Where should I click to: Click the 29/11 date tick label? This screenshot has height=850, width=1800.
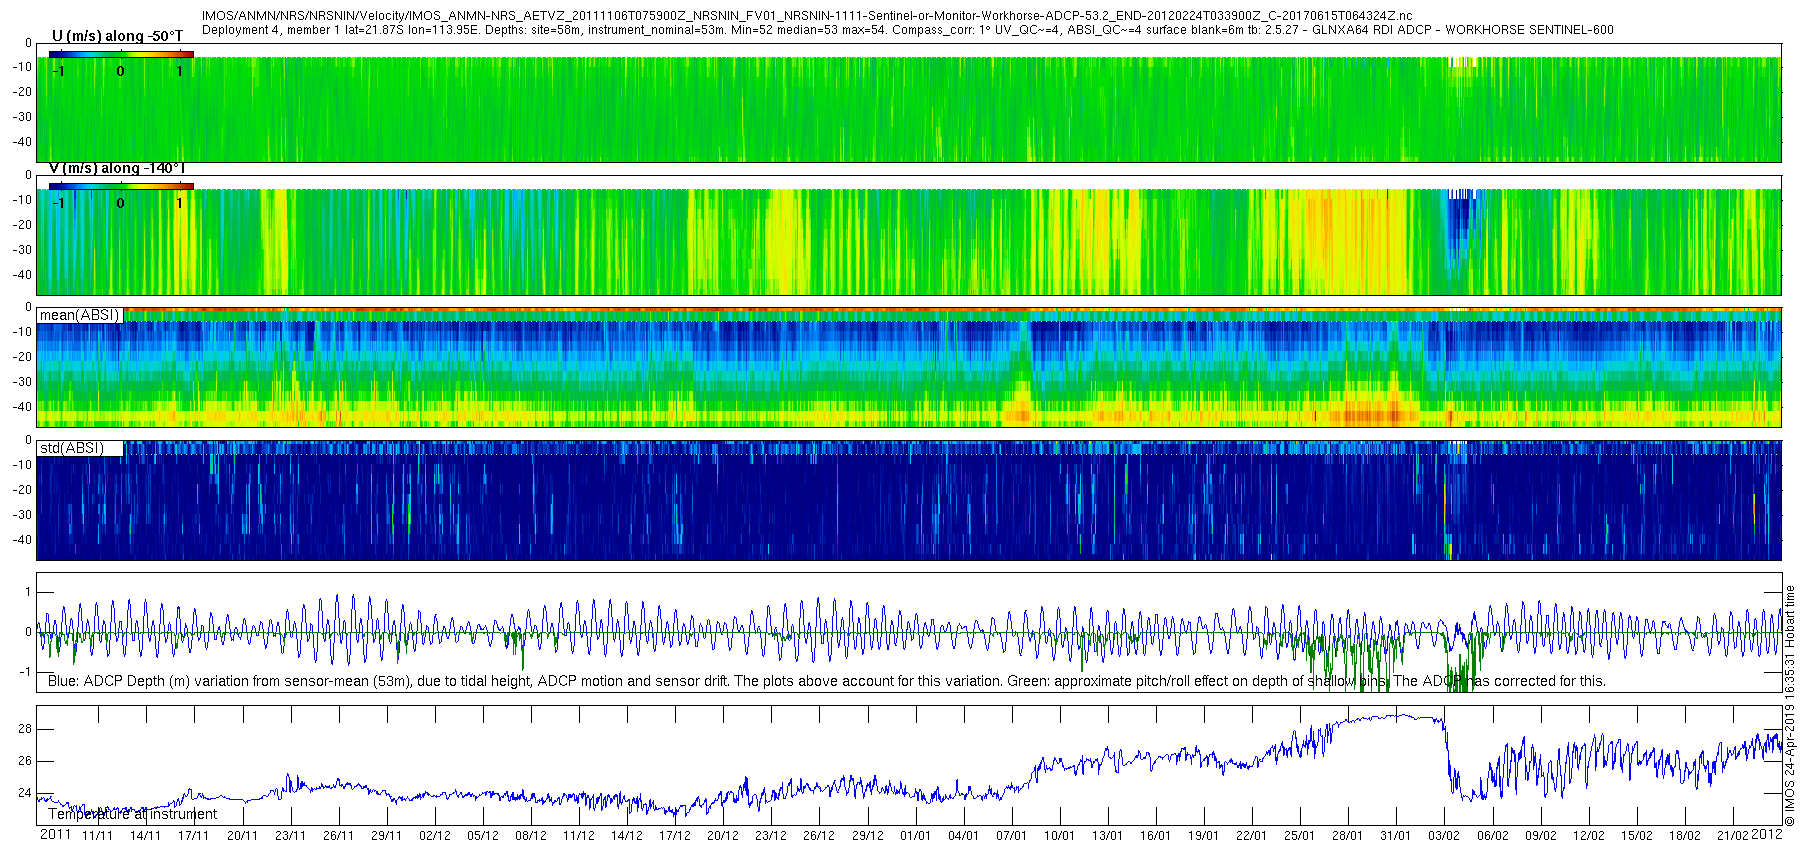coord(386,836)
